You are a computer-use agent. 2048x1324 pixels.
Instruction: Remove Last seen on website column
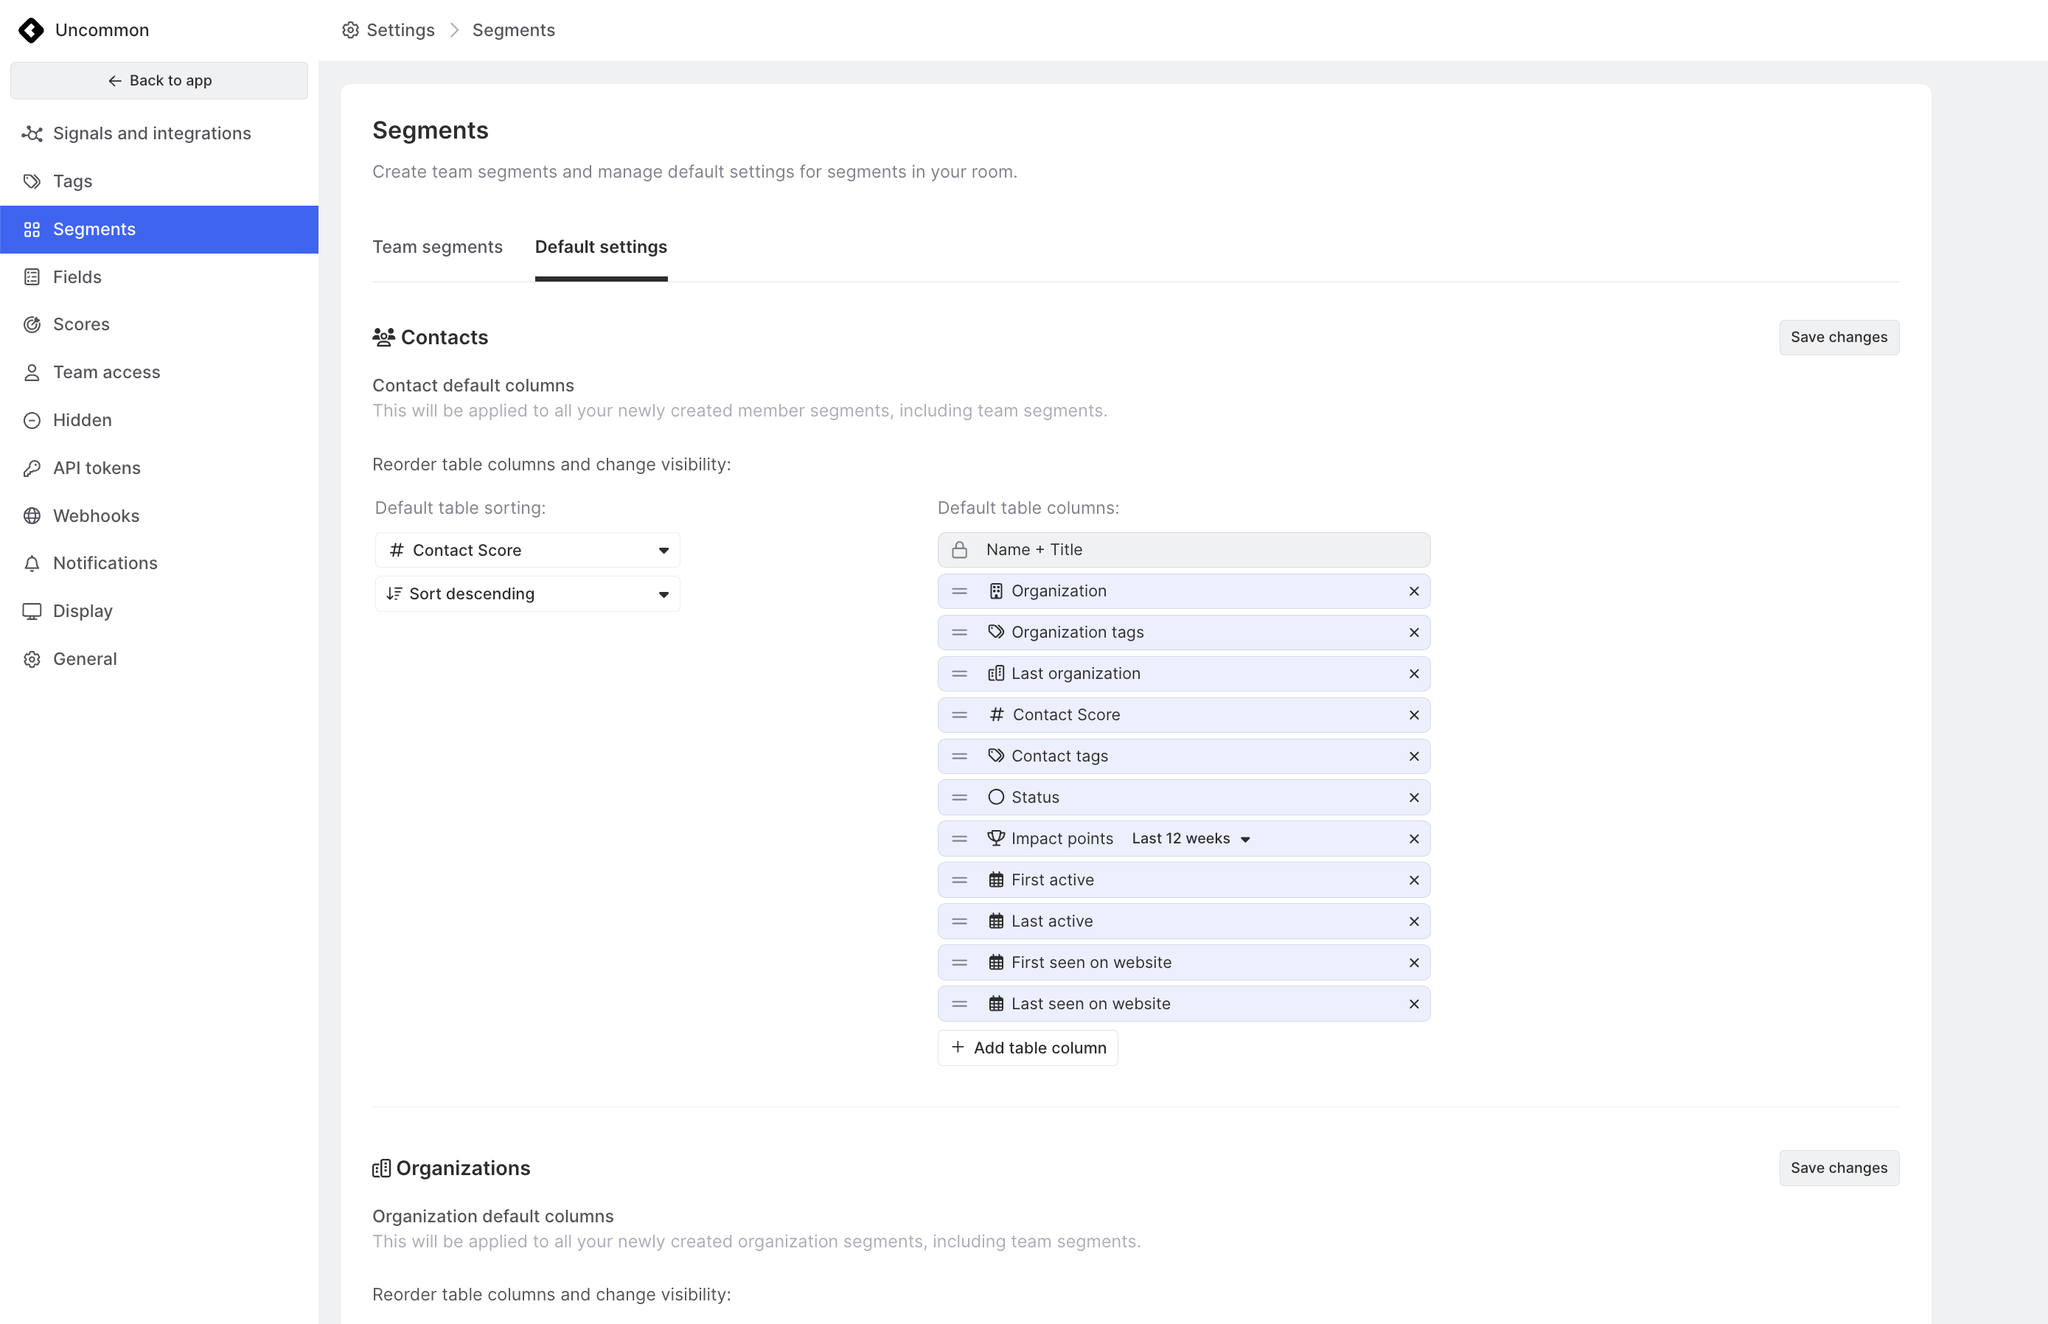point(1413,1004)
